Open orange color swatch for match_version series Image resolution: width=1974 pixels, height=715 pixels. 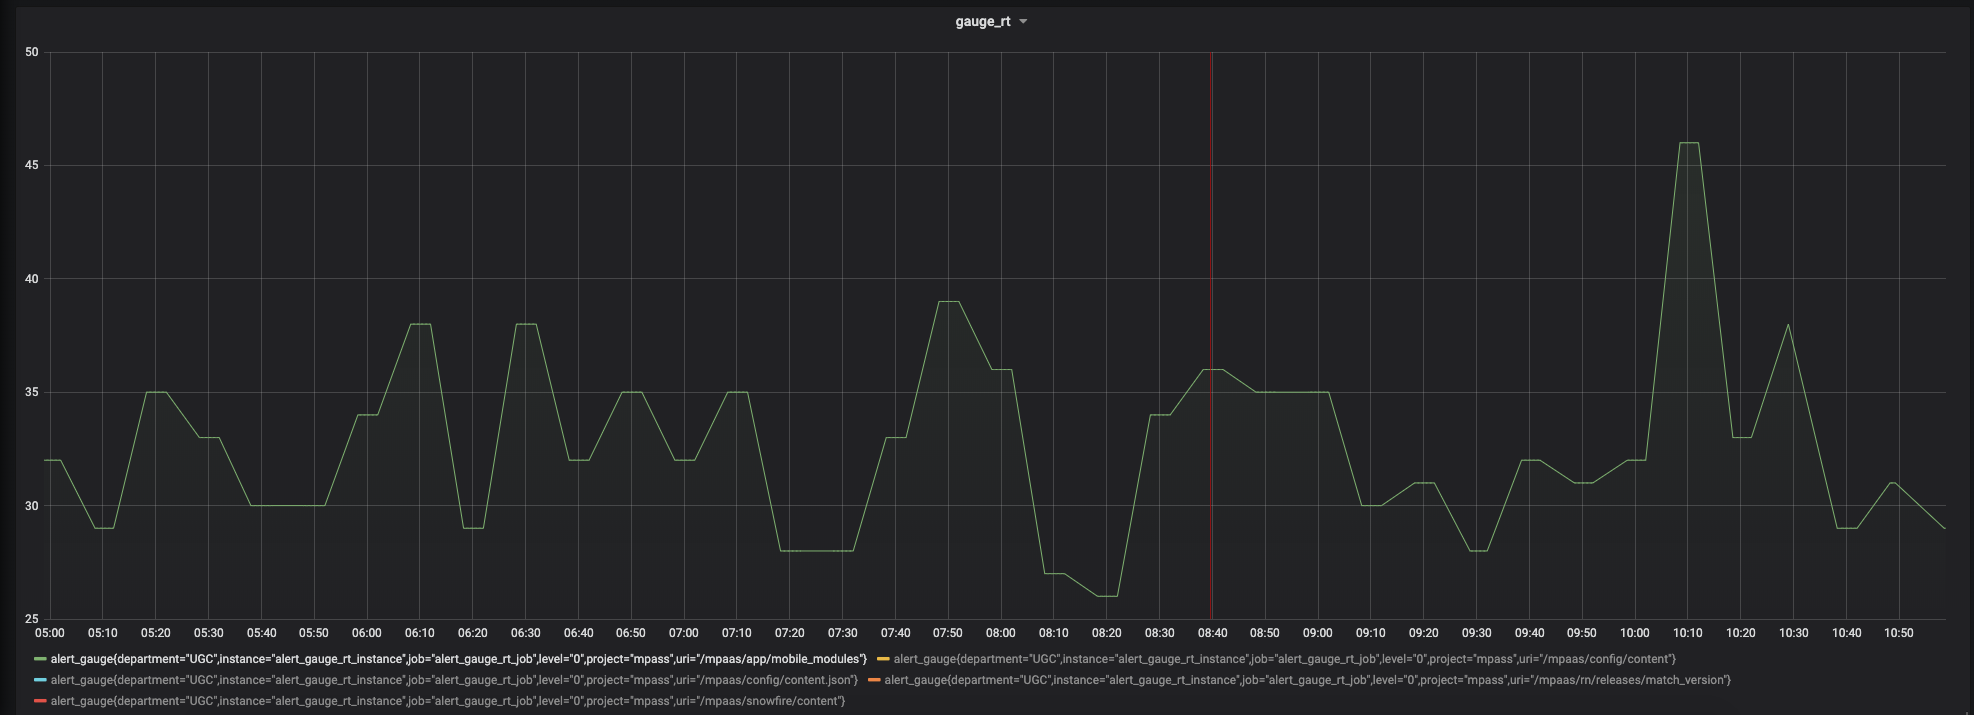[x=874, y=680]
